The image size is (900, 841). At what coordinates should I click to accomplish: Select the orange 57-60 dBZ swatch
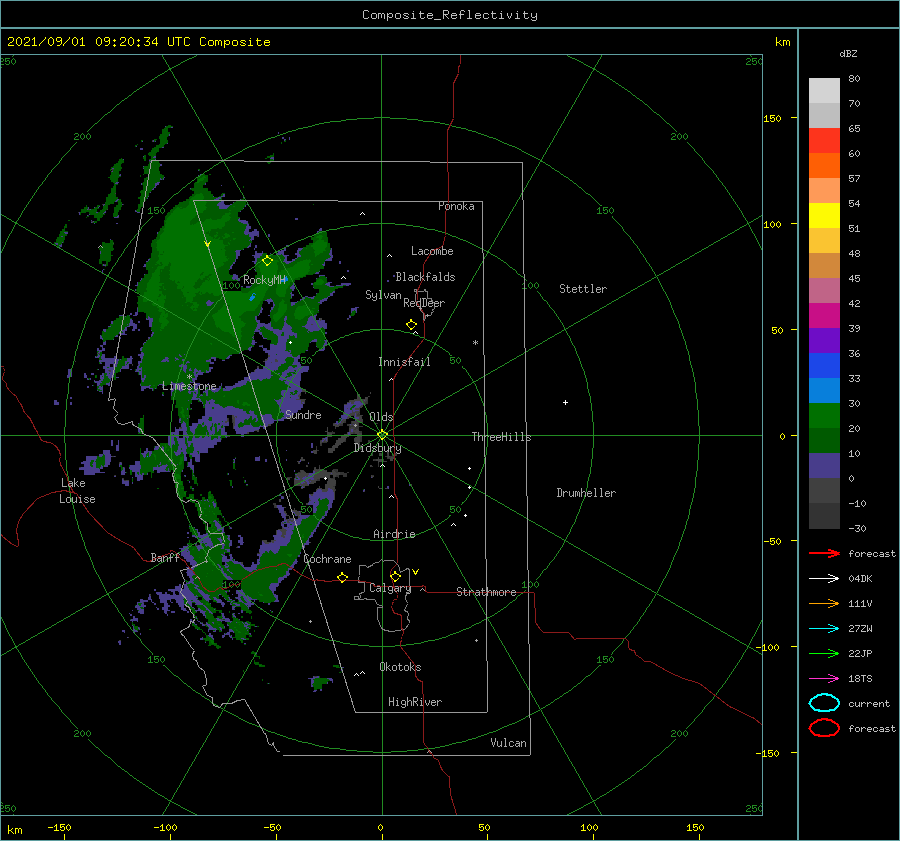tap(824, 165)
